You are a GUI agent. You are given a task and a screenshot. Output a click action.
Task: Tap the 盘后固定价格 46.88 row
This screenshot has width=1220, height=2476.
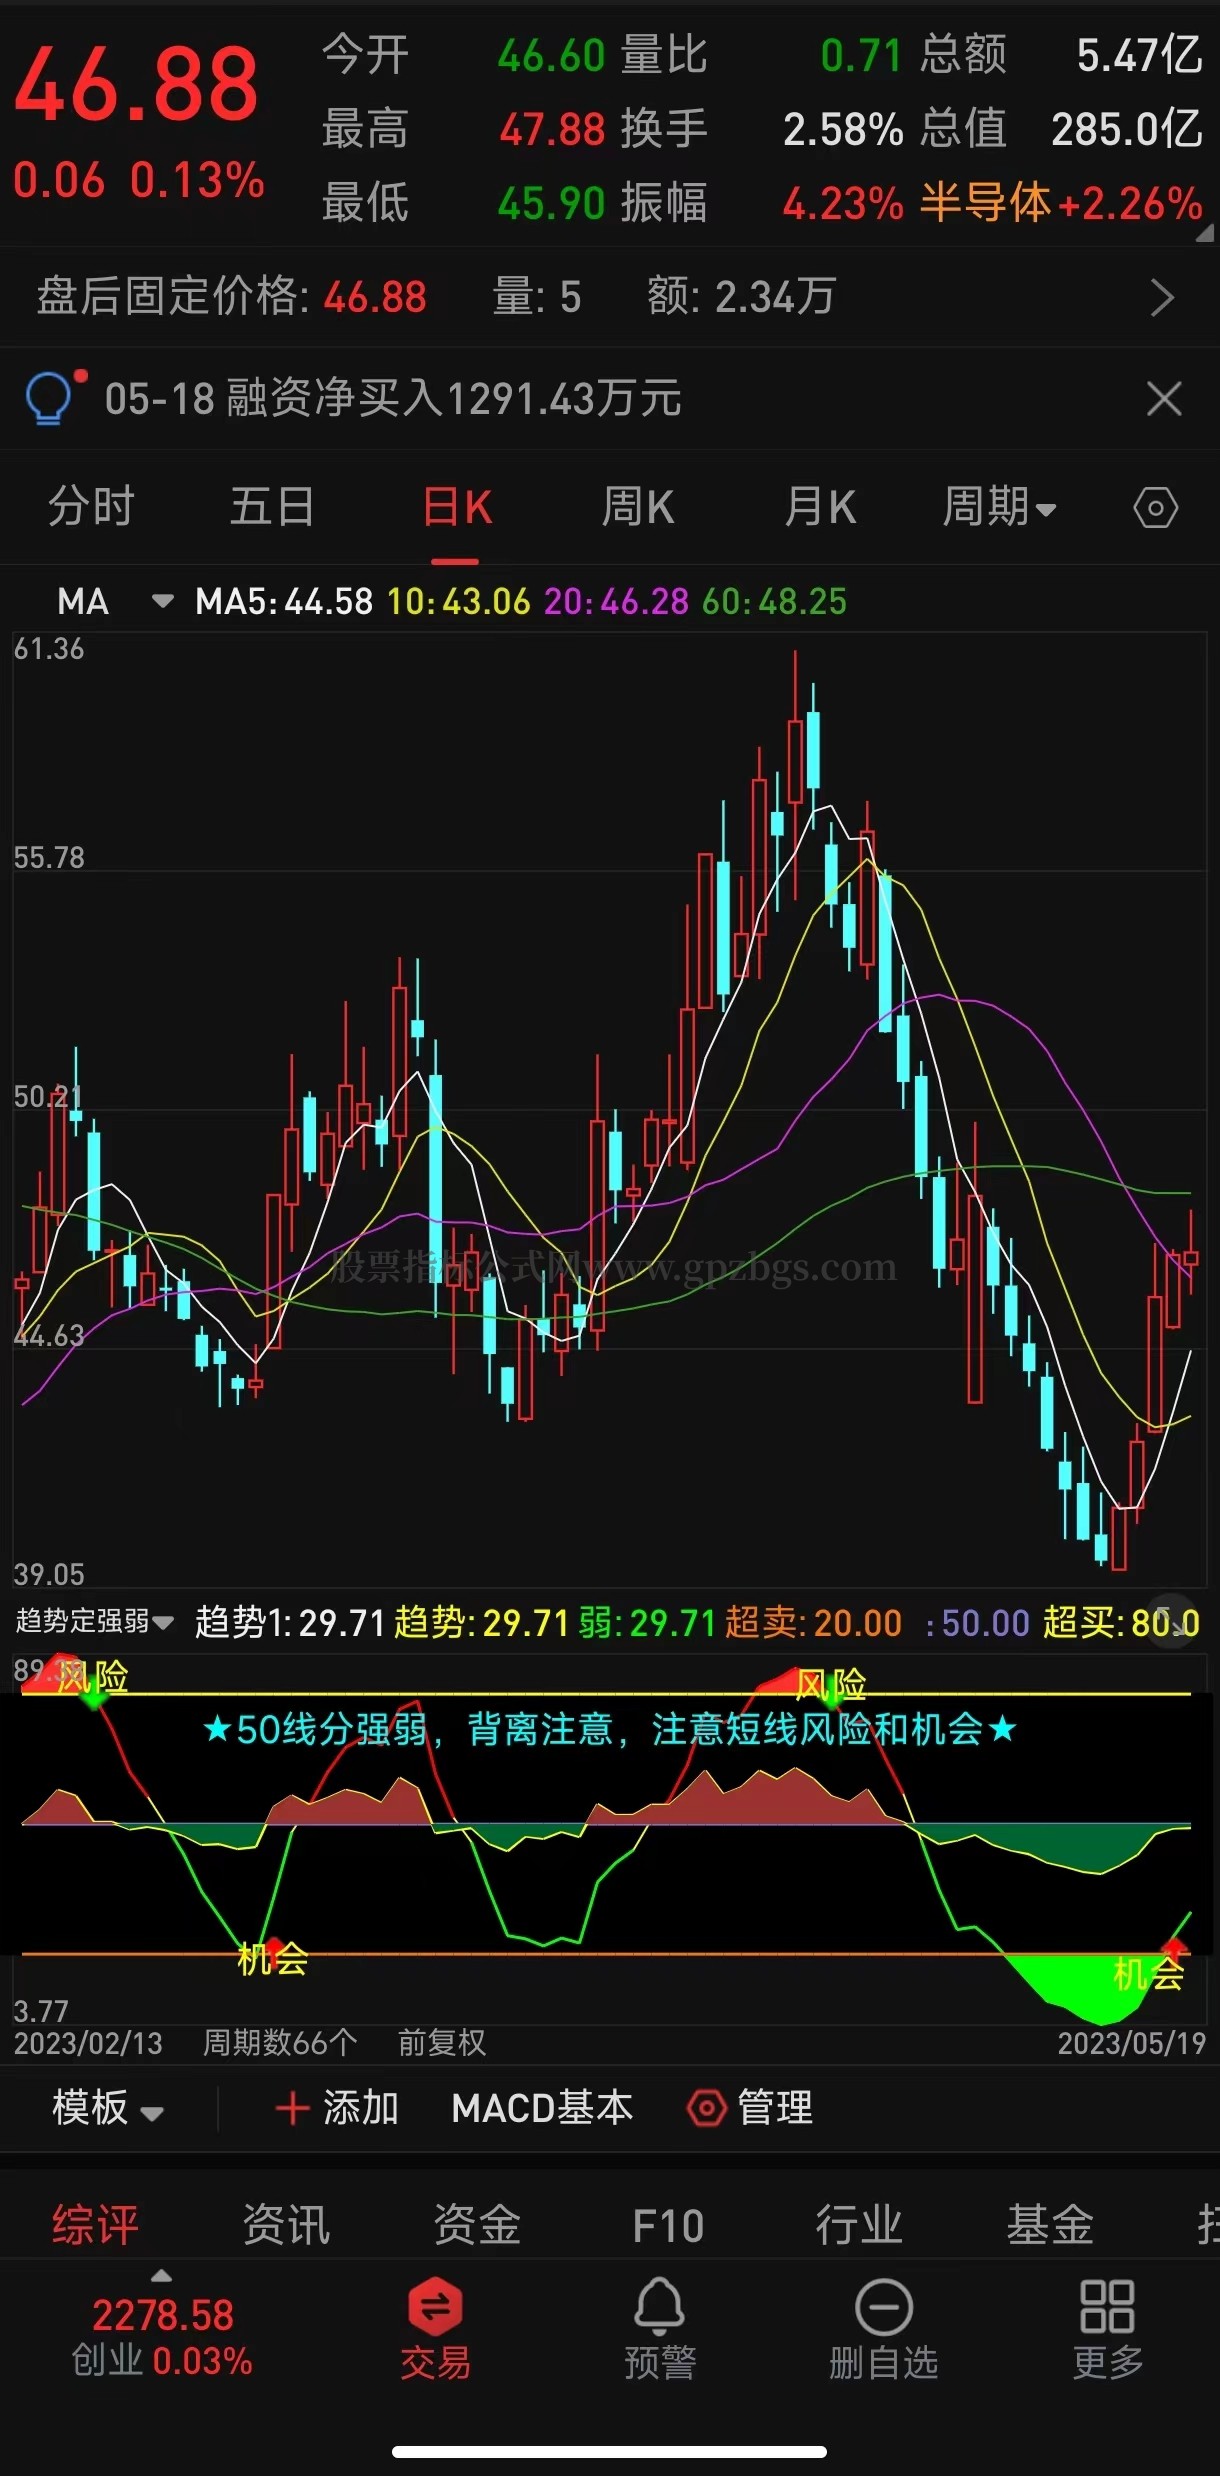[x=610, y=297]
